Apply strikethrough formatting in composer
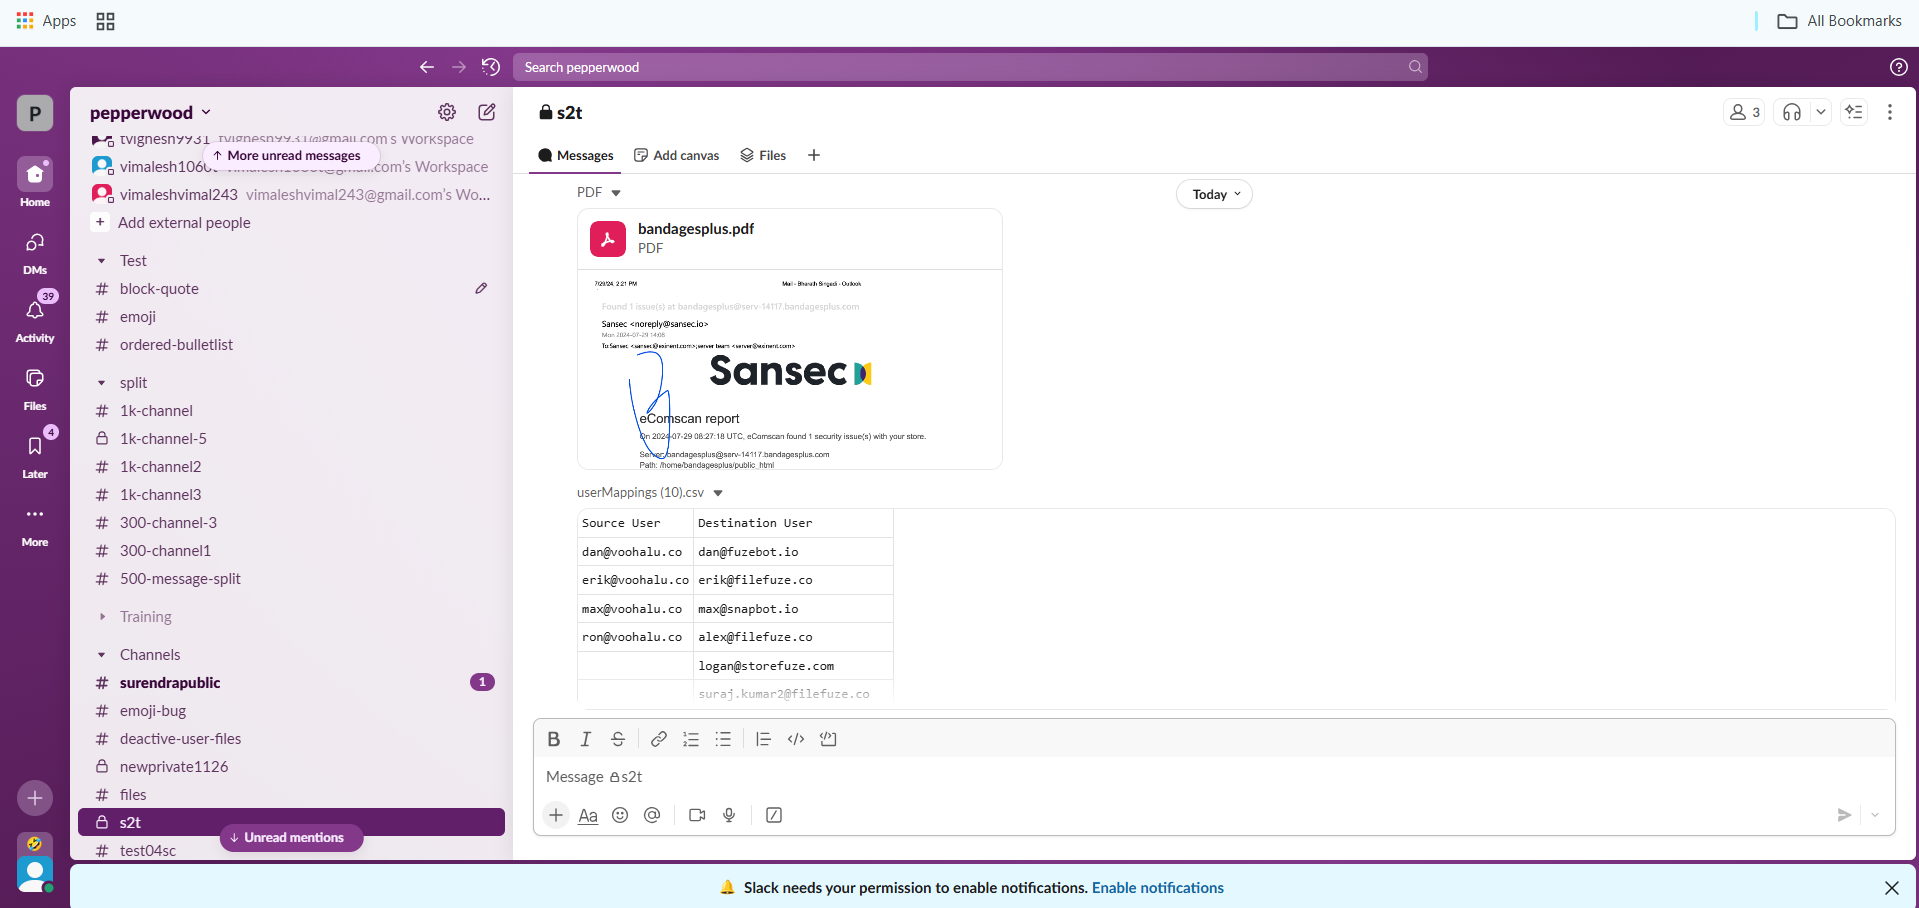Viewport: 1919px width, 908px height. tap(618, 739)
